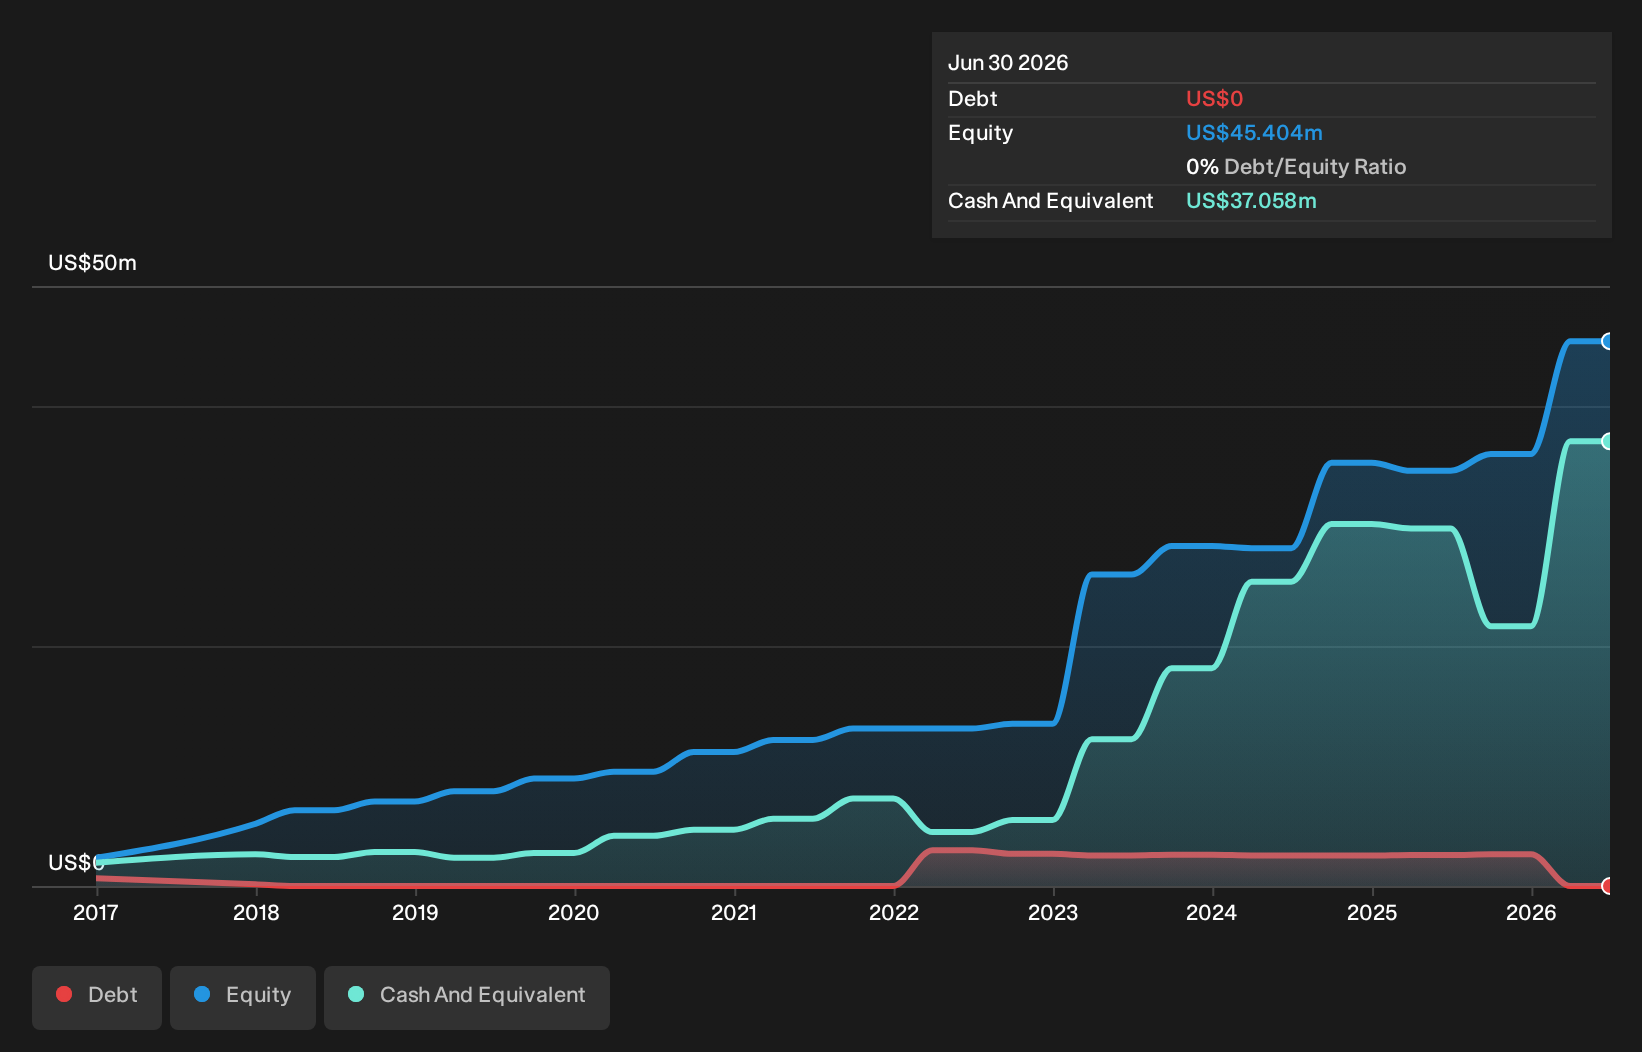Select the teal Cash endpoint marker

tap(1607, 441)
